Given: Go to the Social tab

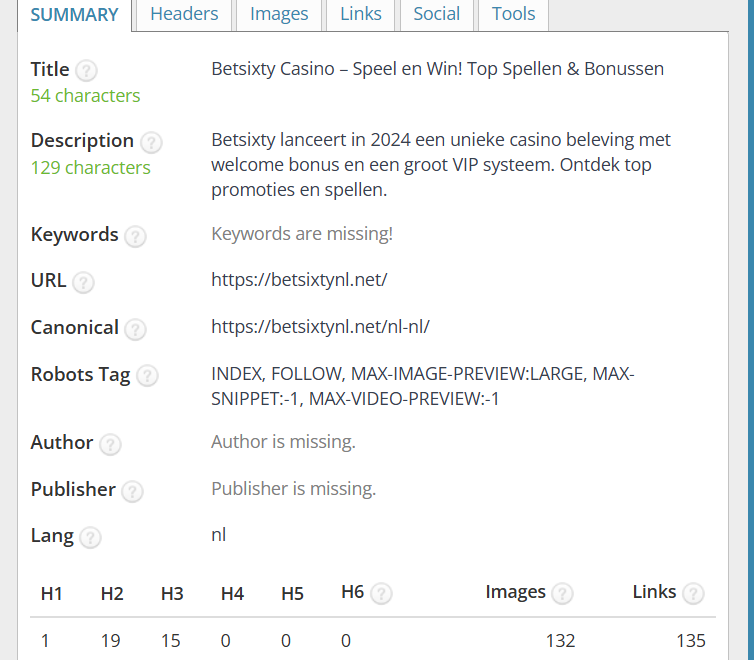Looking at the screenshot, I should click(x=437, y=14).
